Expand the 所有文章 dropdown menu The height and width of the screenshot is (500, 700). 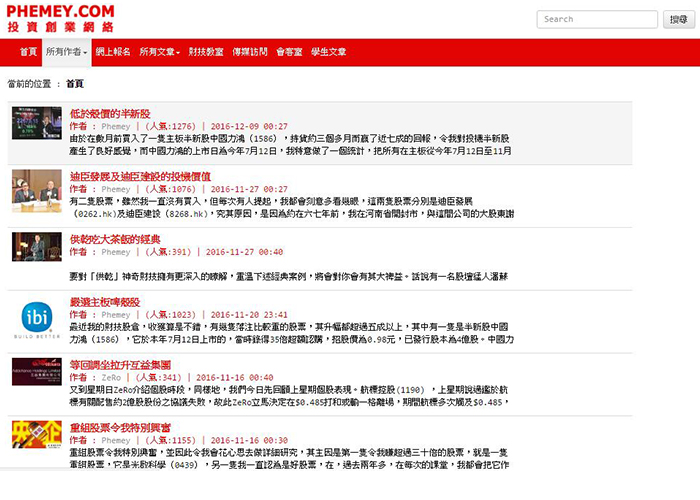pyautogui.click(x=160, y=51)
